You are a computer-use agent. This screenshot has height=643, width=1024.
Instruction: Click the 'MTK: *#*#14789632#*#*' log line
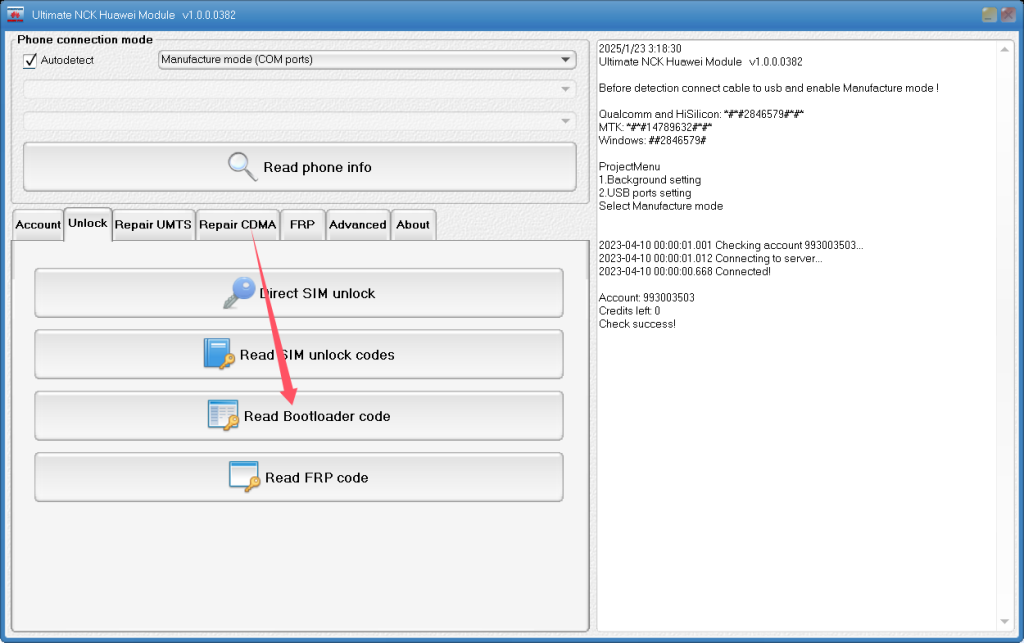pos(655,127)
